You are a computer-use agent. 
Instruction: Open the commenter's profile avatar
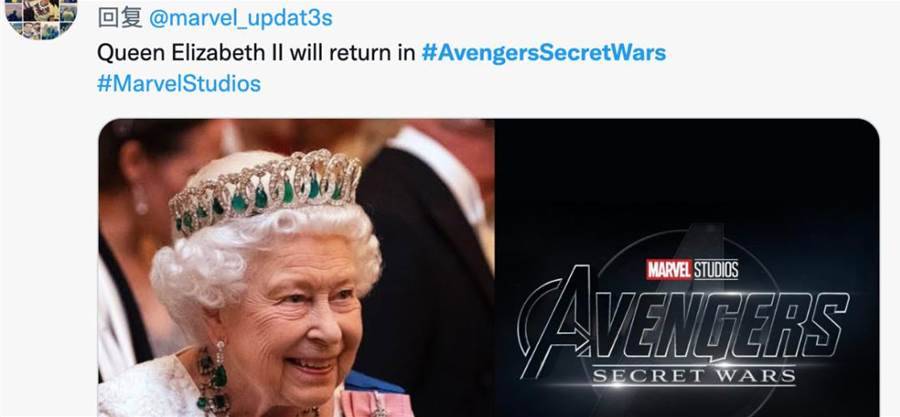(x=41, y=18)
